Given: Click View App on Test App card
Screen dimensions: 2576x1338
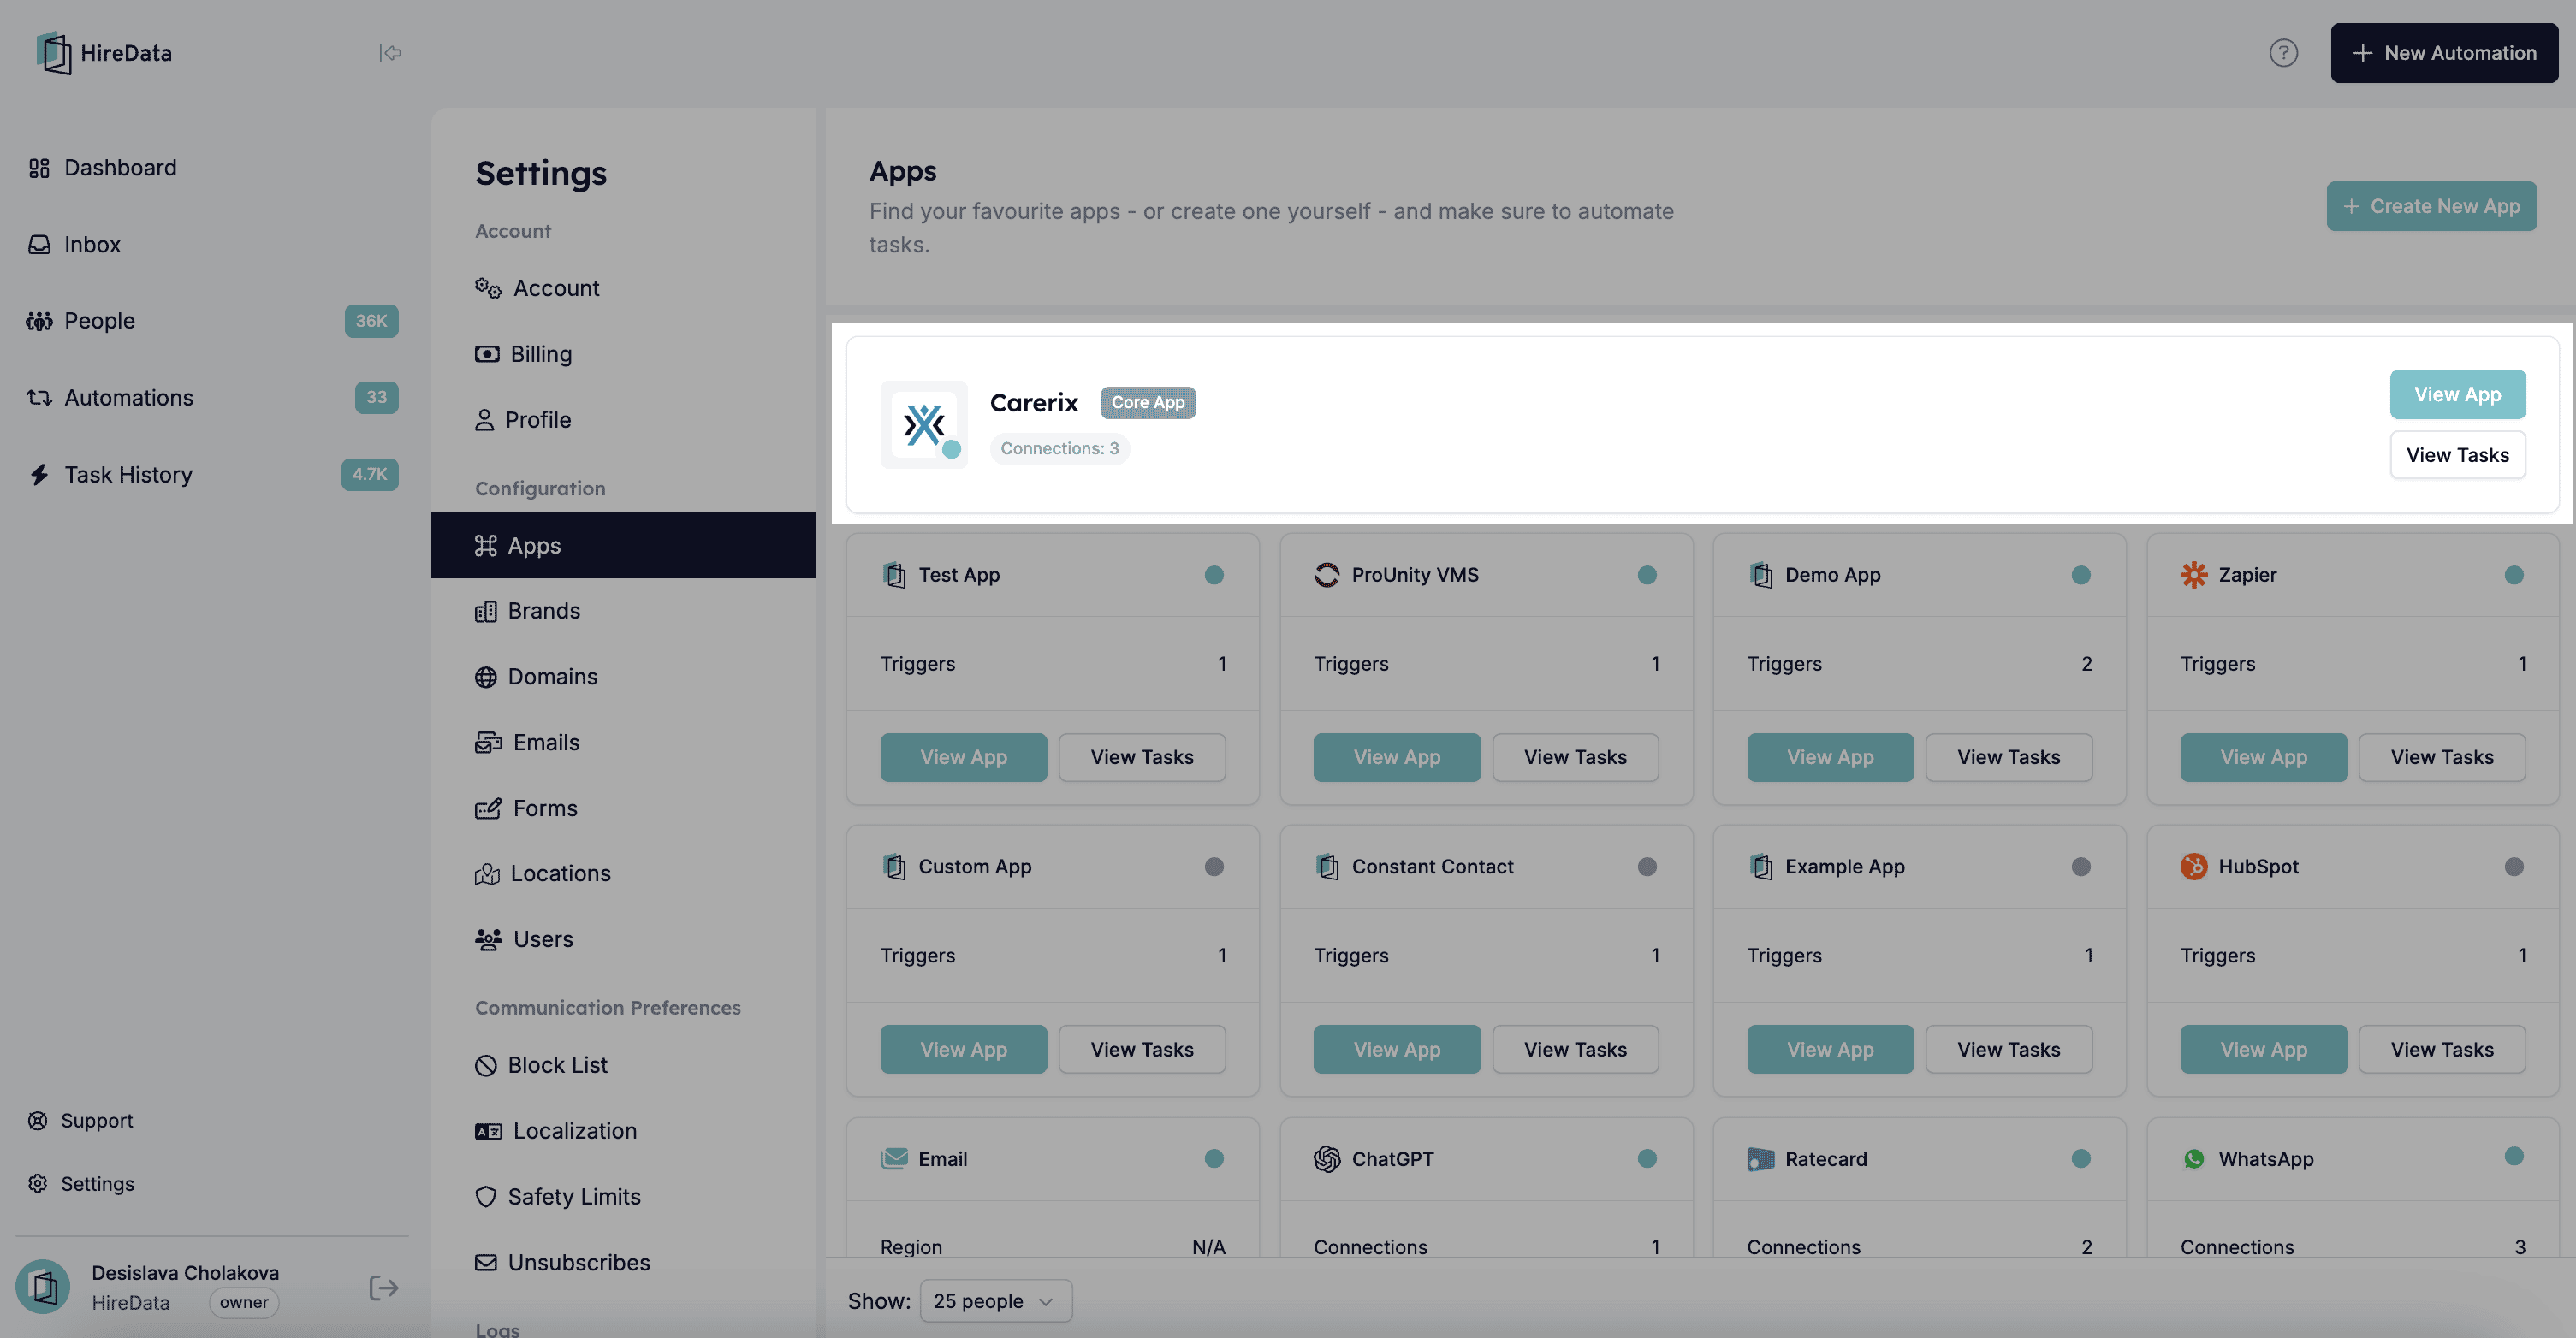Looking at the screenshot, I should point(963,757).
